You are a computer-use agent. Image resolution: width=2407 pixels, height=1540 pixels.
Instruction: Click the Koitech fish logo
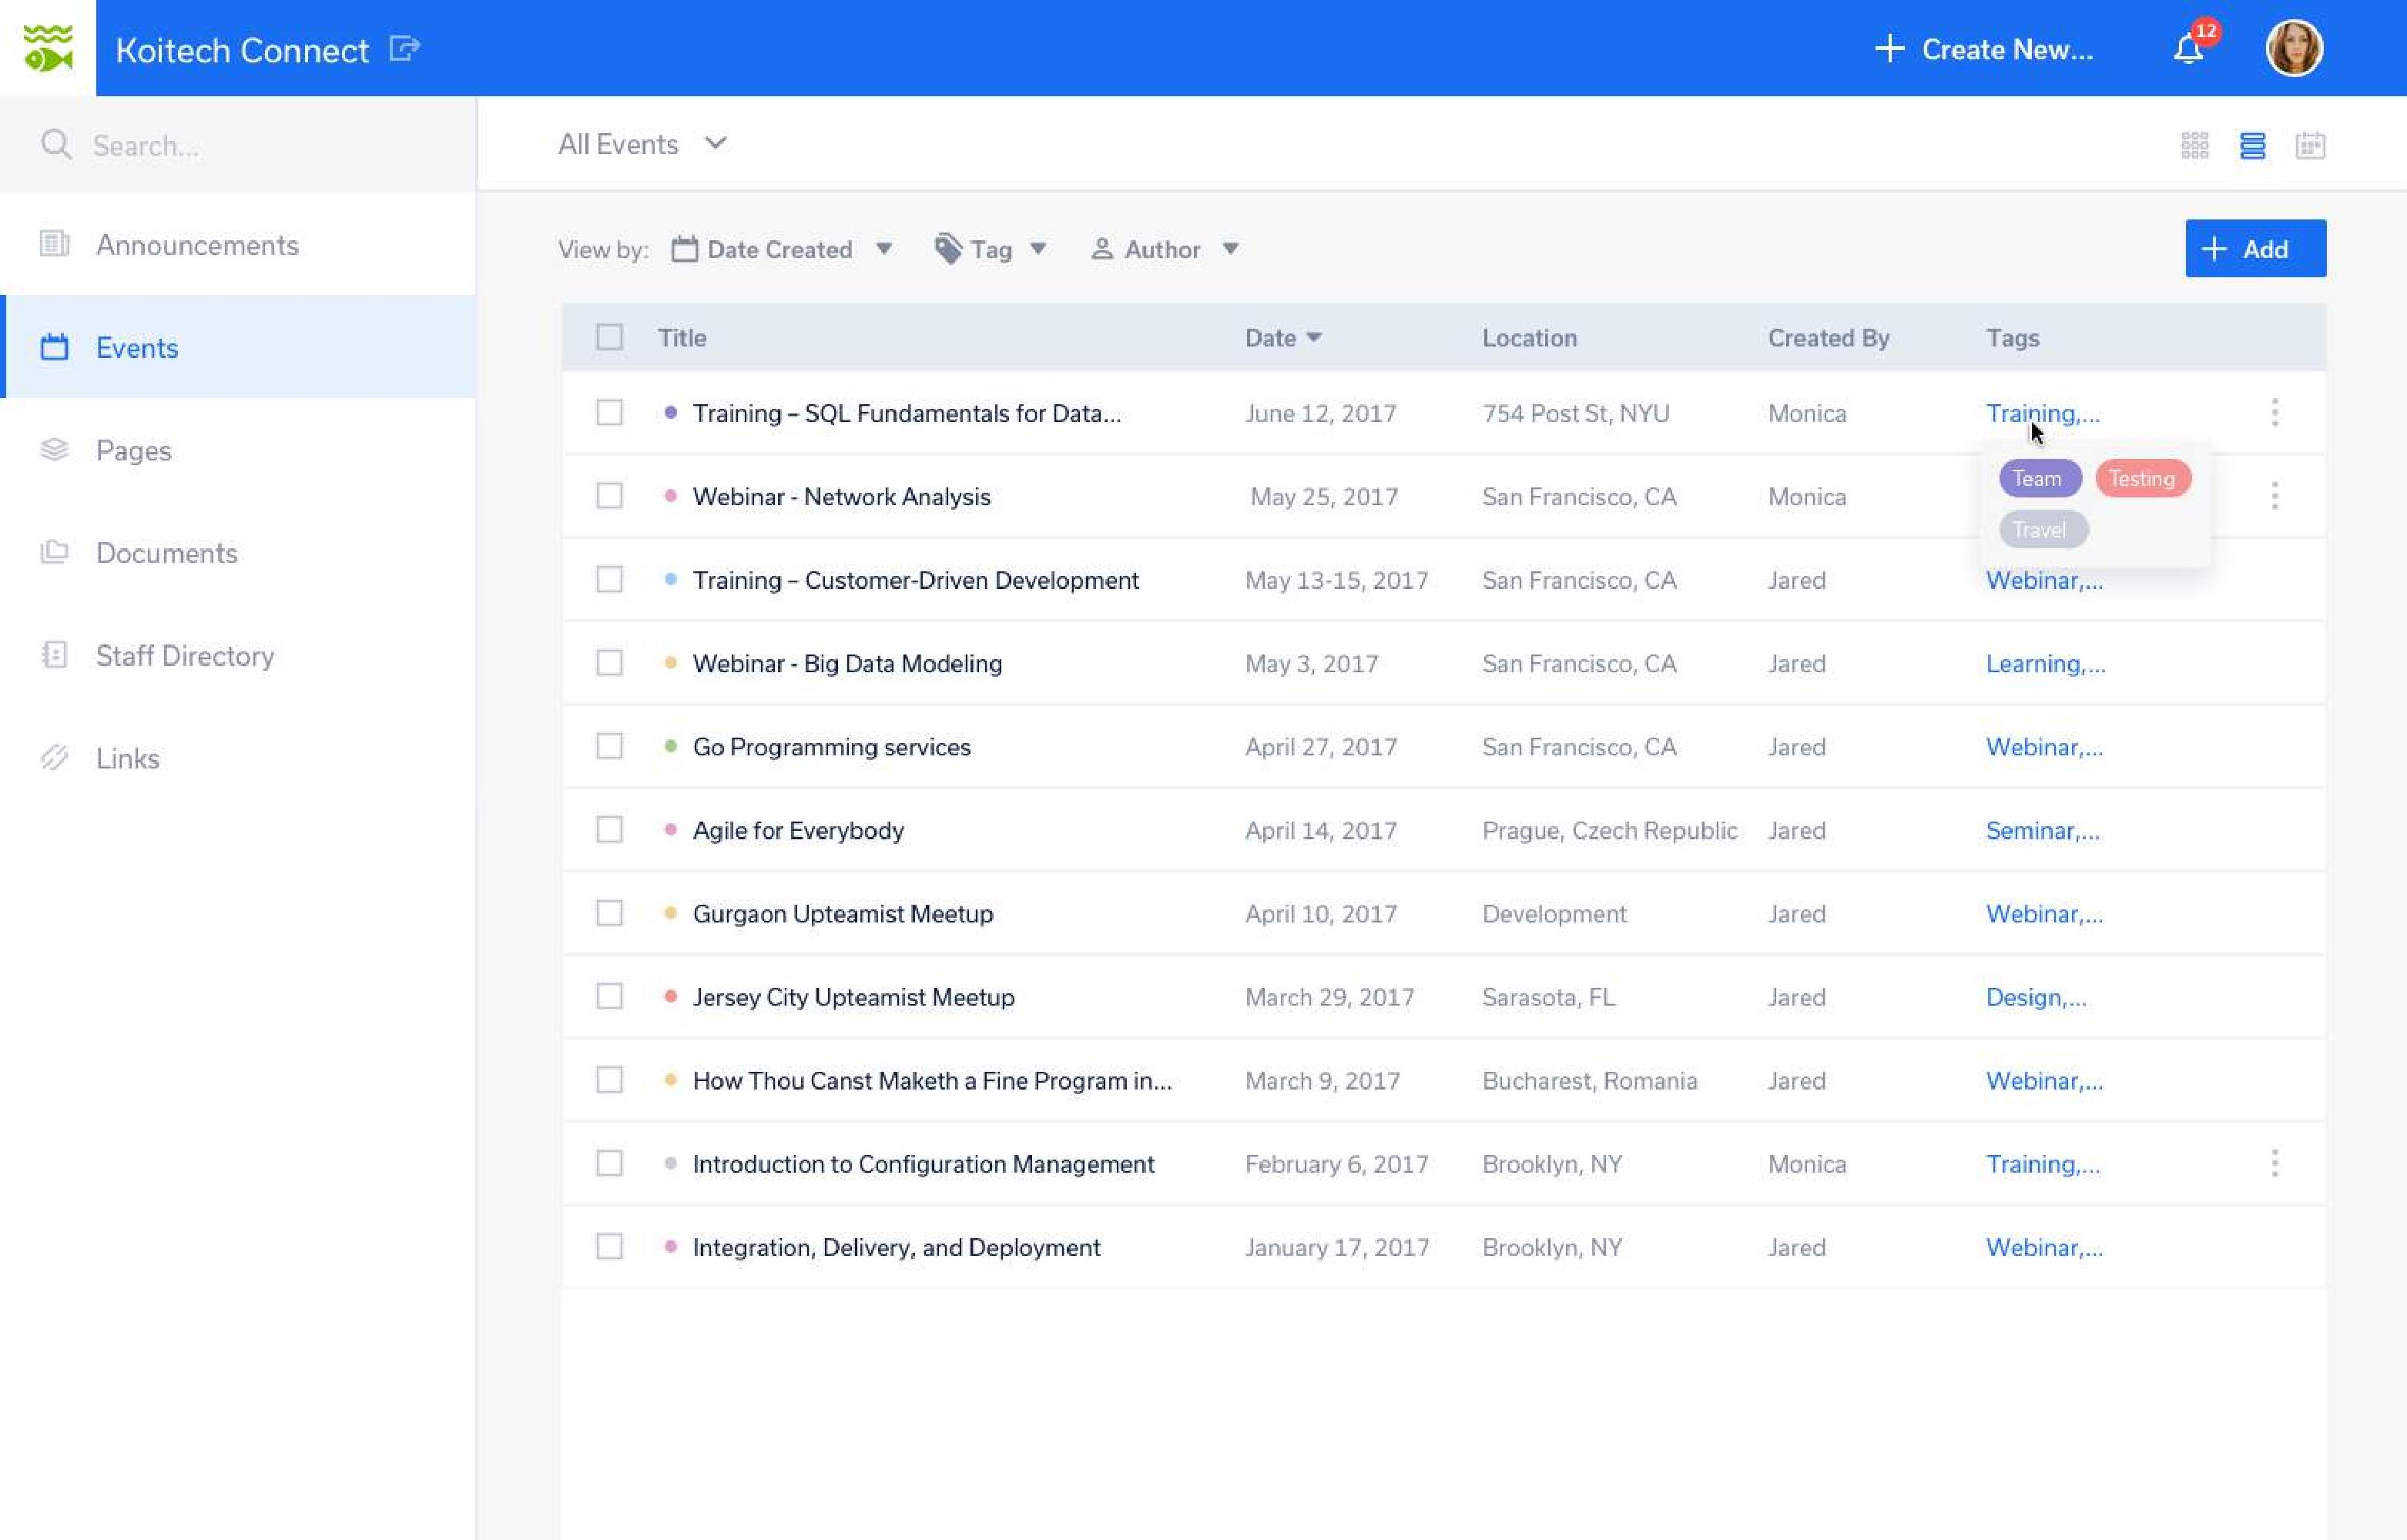48,48
